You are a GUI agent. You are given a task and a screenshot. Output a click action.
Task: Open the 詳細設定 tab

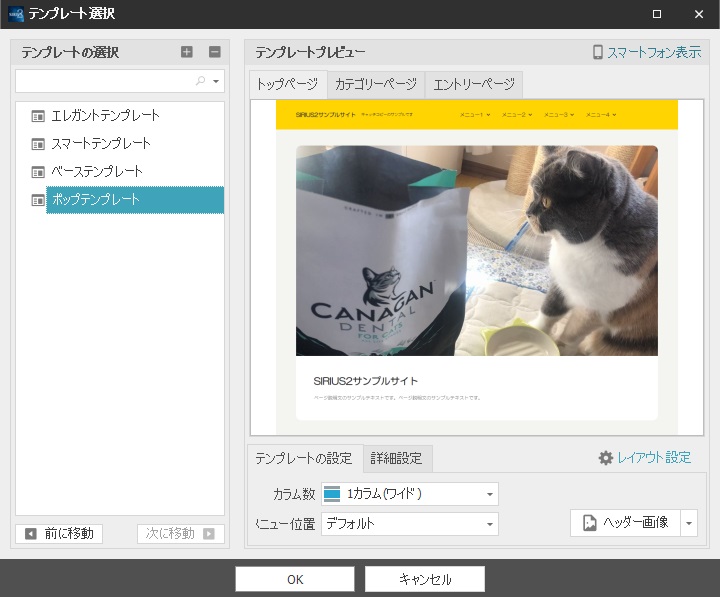(x=397, y=458)
